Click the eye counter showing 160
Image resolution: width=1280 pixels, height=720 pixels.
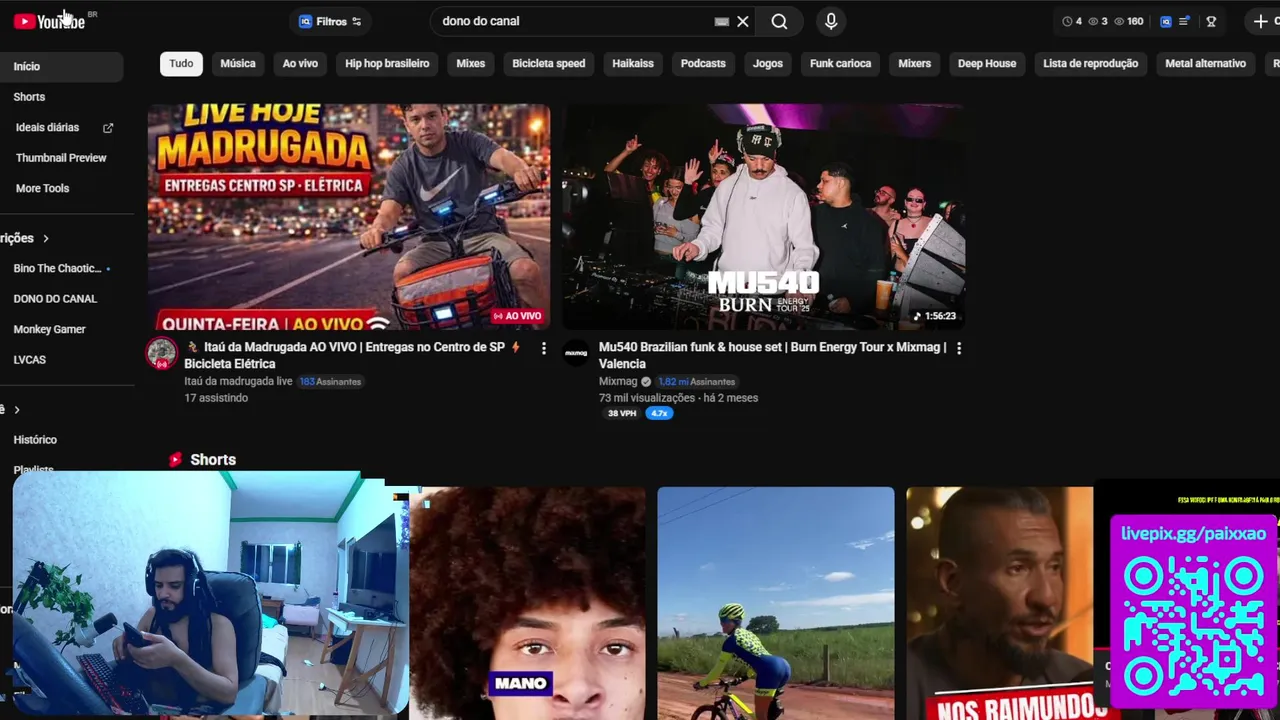(x=1129, y=21)
